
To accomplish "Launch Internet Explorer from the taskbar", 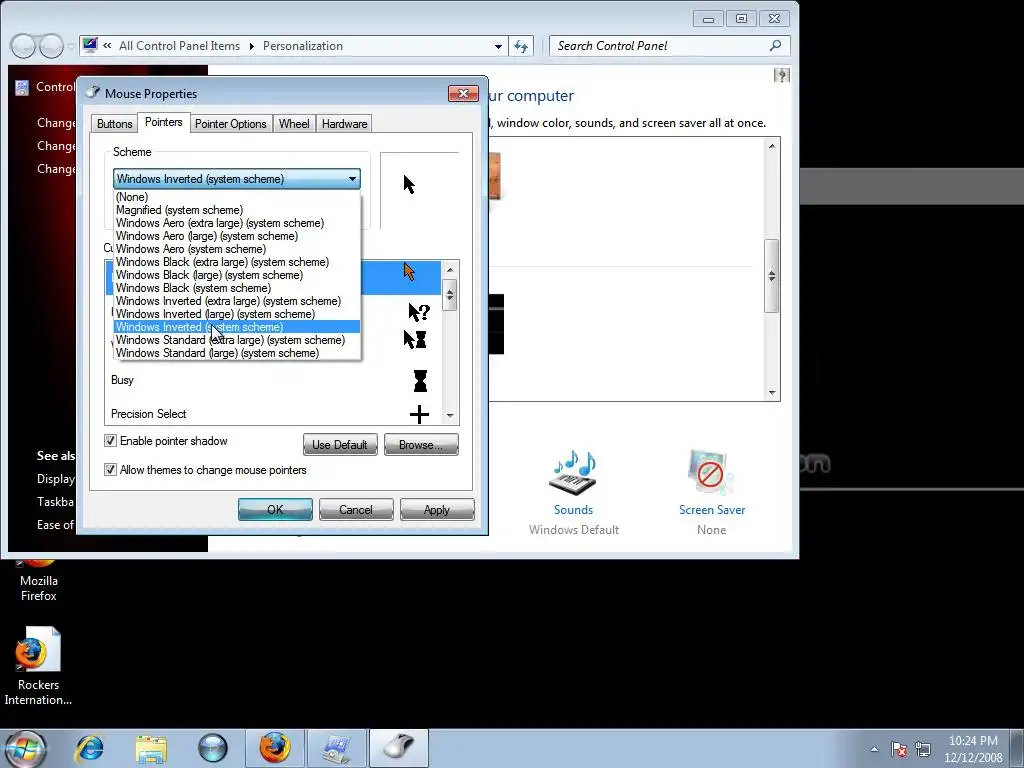I will pos(89,748).
